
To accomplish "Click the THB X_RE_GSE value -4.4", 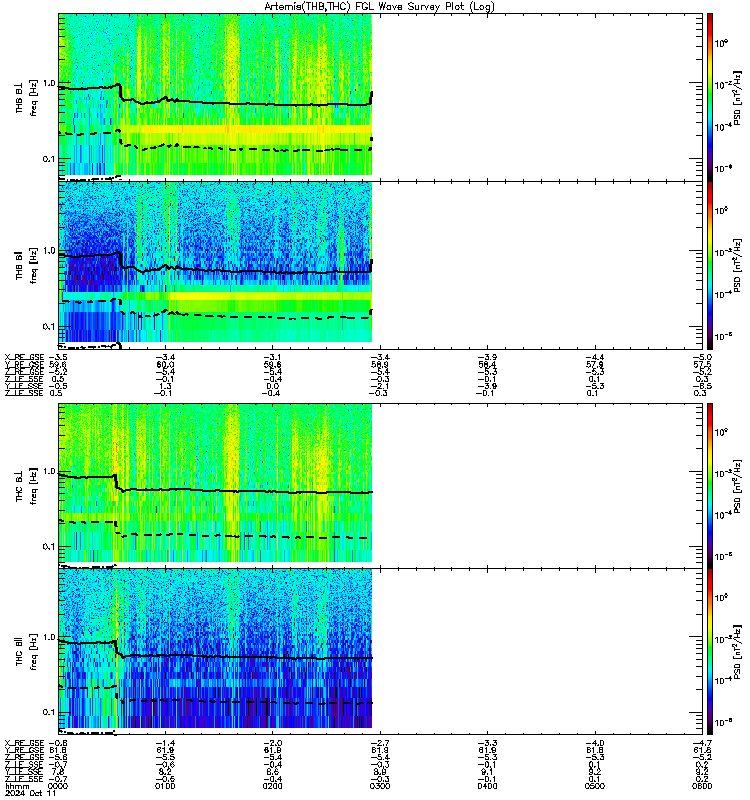I will (594, 358).
